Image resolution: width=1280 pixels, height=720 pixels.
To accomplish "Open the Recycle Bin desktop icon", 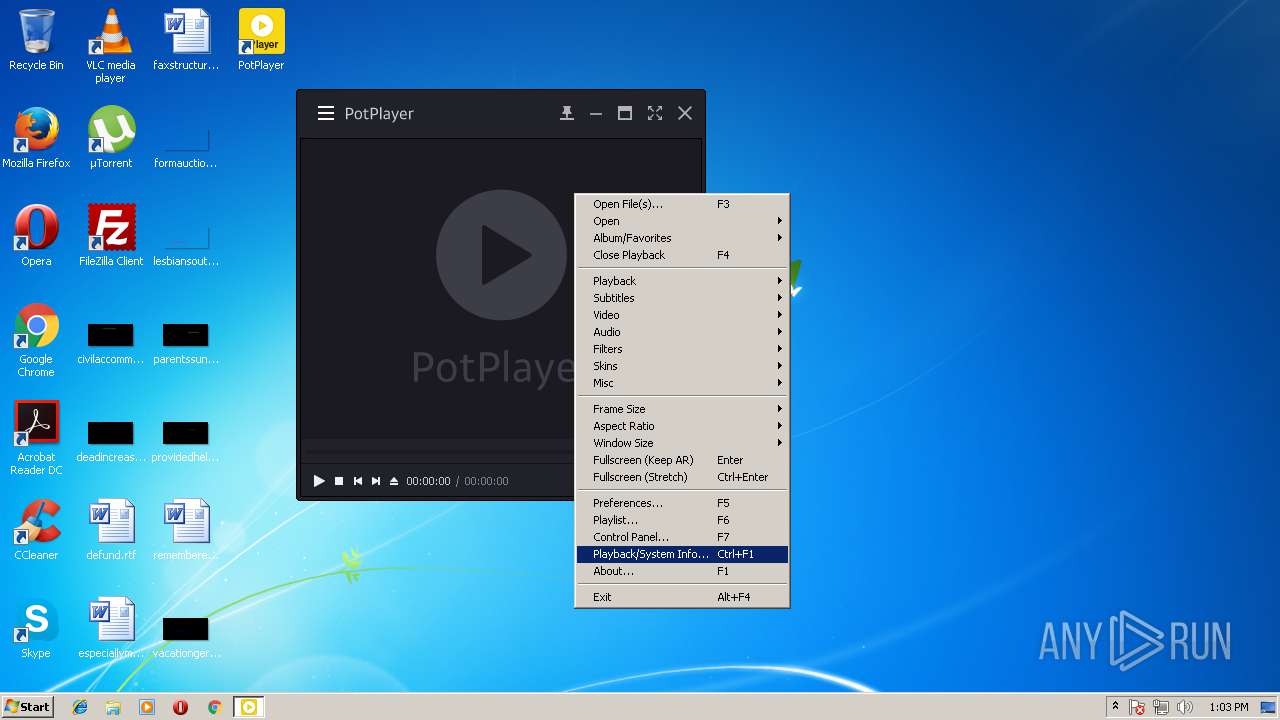I will 36,40.
